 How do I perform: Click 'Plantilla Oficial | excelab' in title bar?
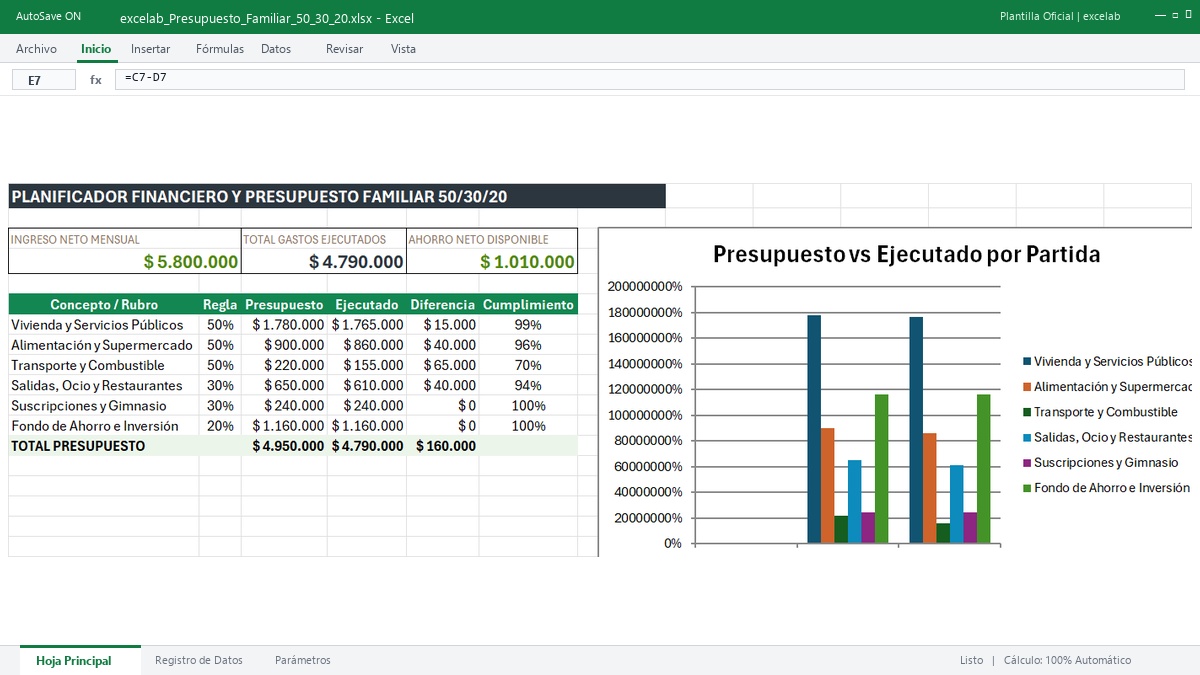1060,17
